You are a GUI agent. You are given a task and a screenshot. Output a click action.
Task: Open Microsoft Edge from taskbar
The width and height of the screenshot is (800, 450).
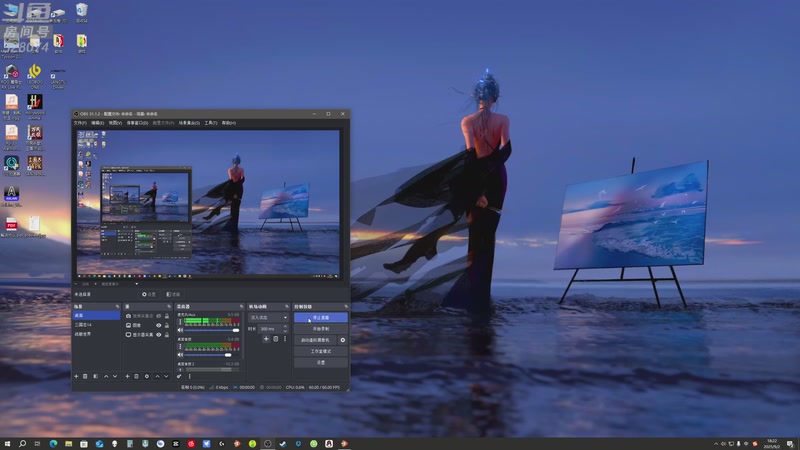tap(53, 444)
